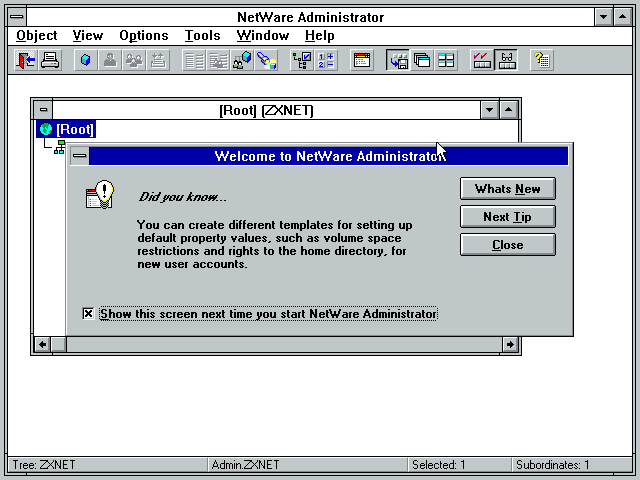
Task: Click the Tile windows toolbar icon
Action: coord(446,60)
